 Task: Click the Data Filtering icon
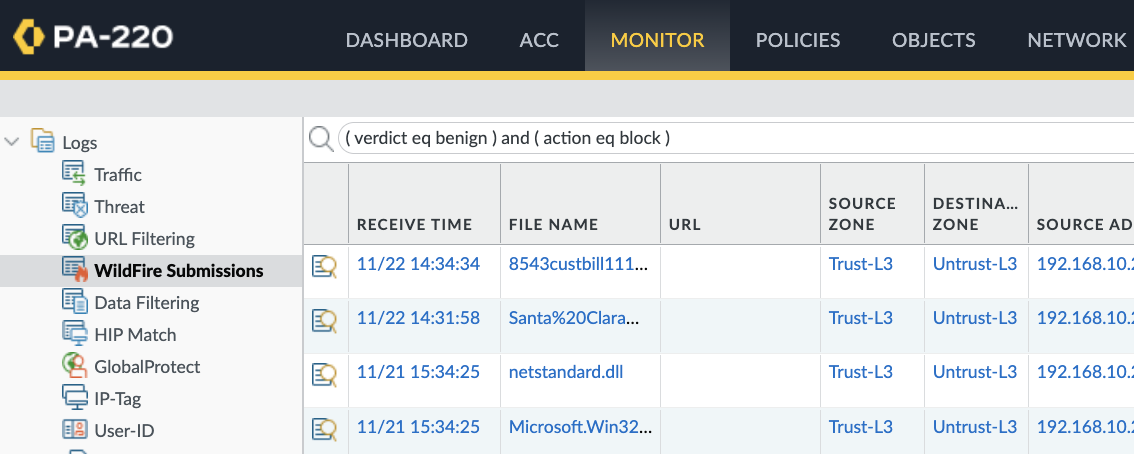pyautogui.click(x=74, y=301)
